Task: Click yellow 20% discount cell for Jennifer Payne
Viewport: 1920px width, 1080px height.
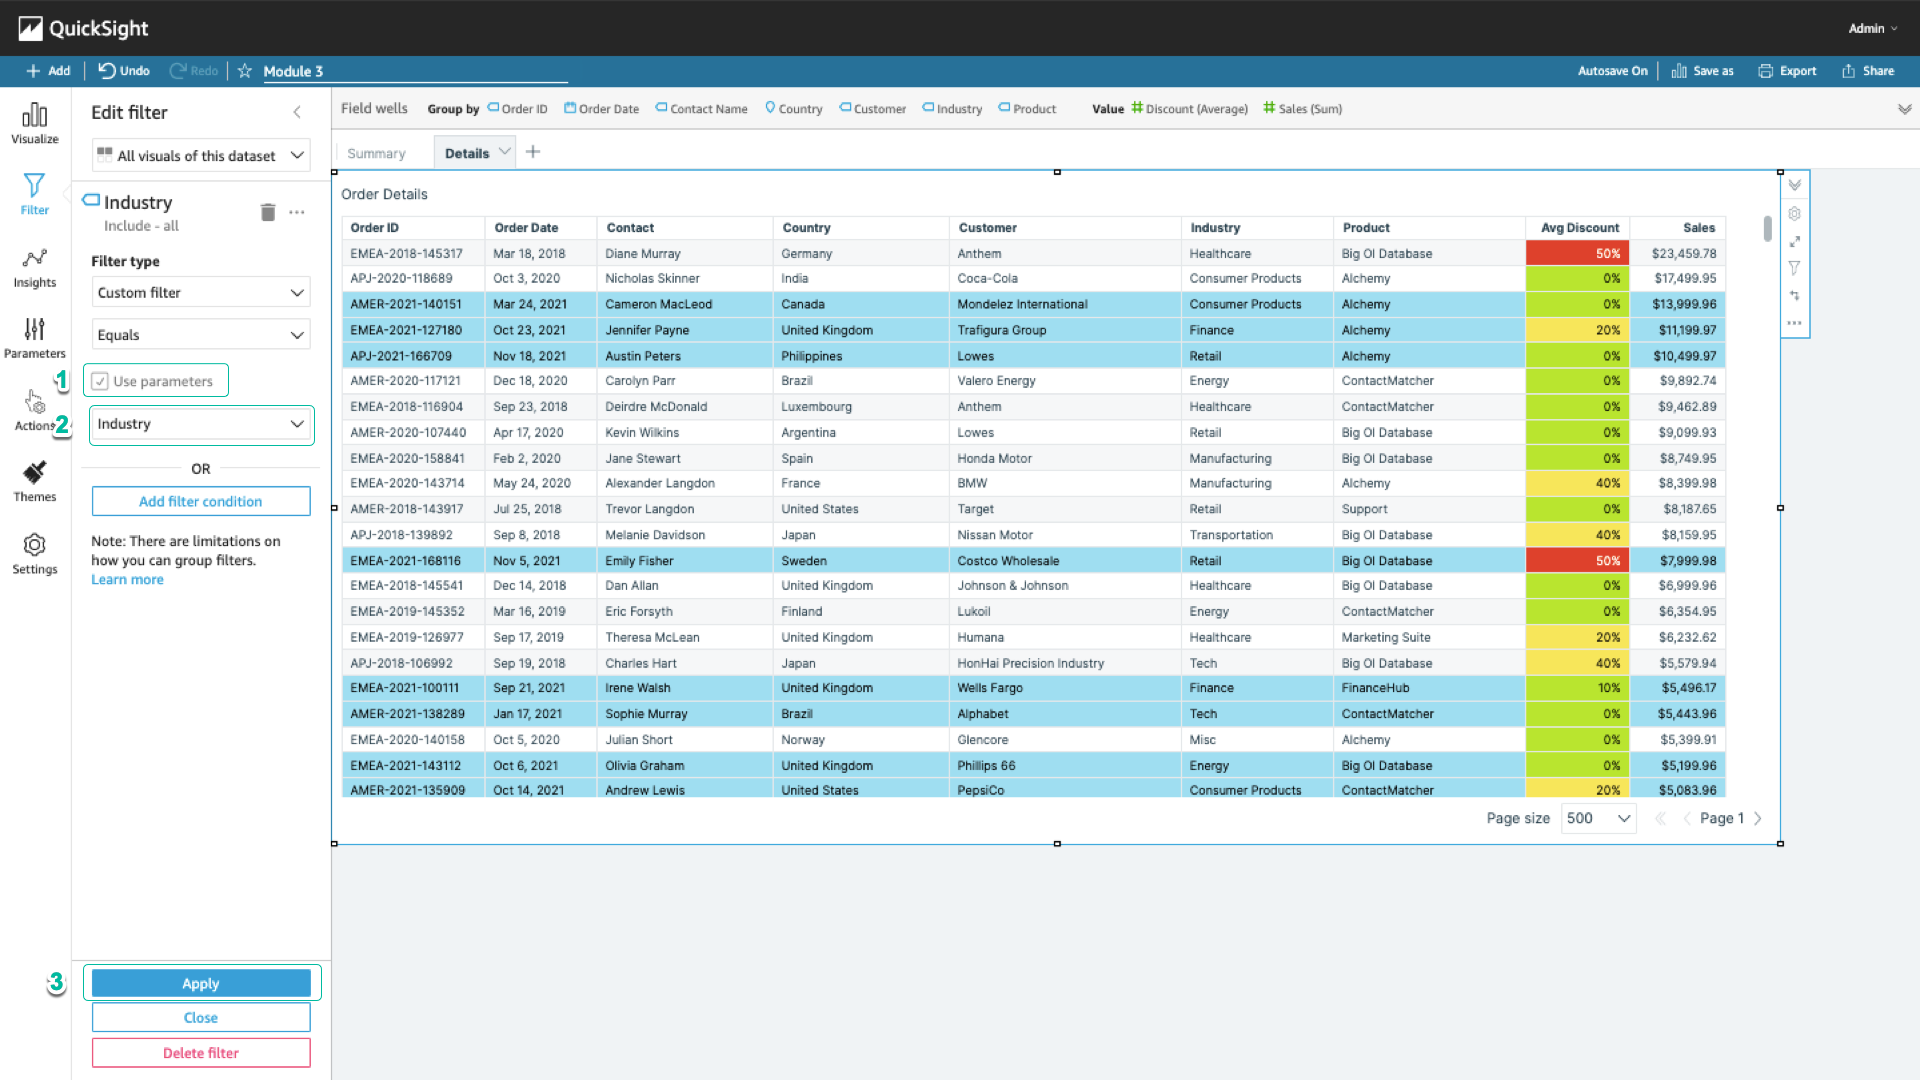Action: click(x=1577, y=330)
